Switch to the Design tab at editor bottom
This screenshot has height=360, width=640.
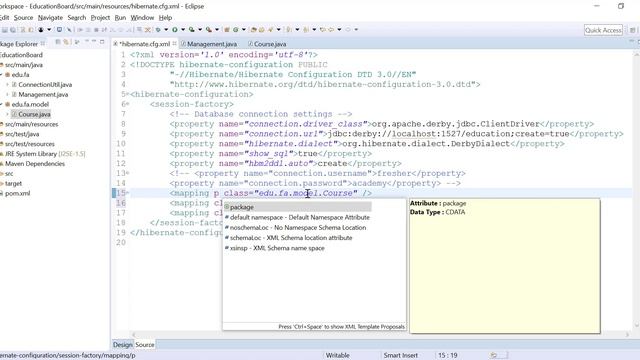[122, 345]
